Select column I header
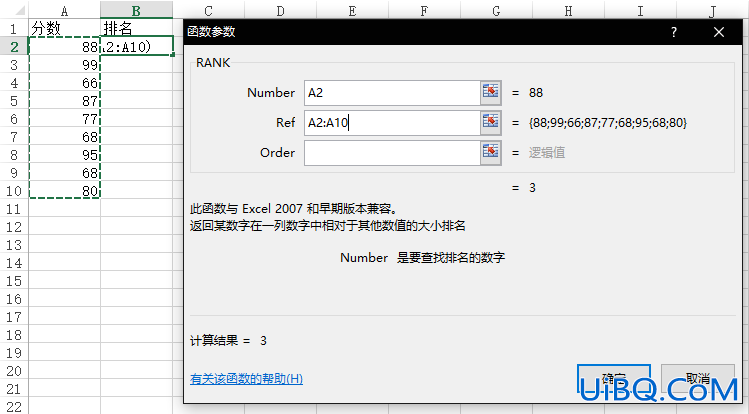The width and height of the screenshot is (749, 414). click(641, 11)
